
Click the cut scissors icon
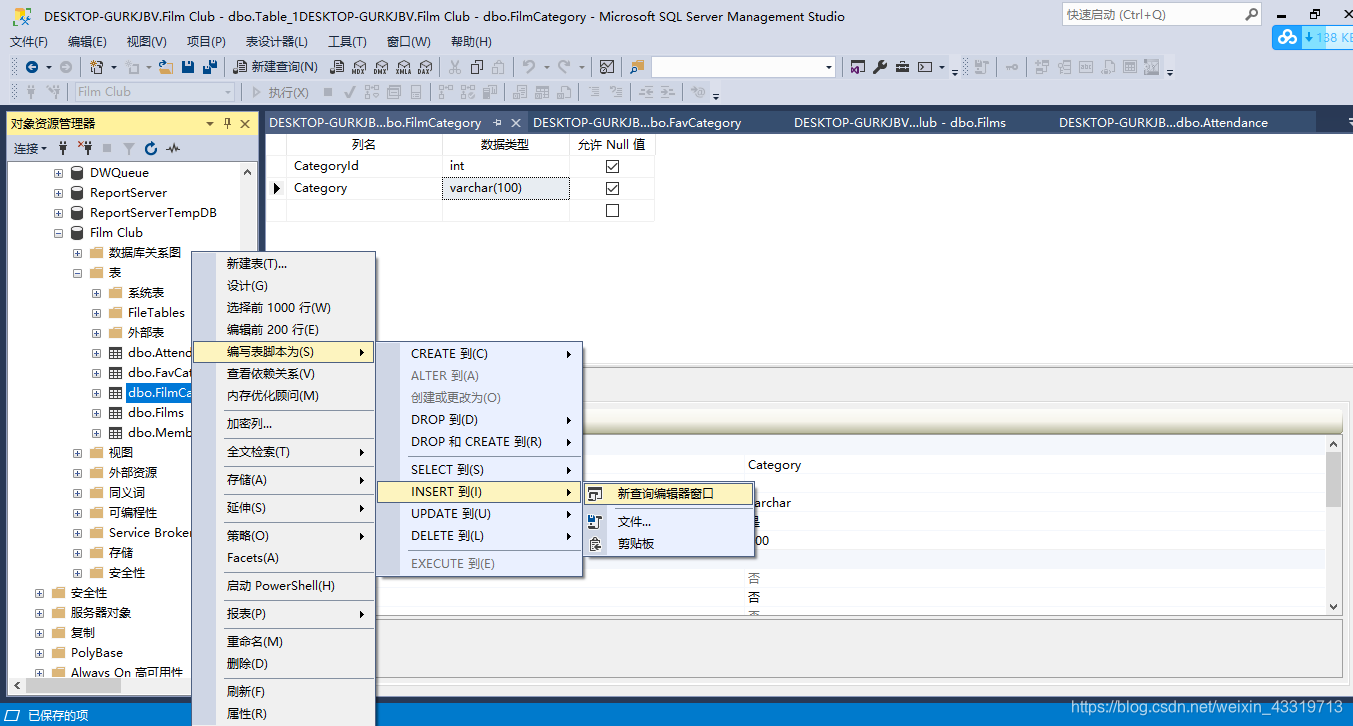(x=455, y=67)
